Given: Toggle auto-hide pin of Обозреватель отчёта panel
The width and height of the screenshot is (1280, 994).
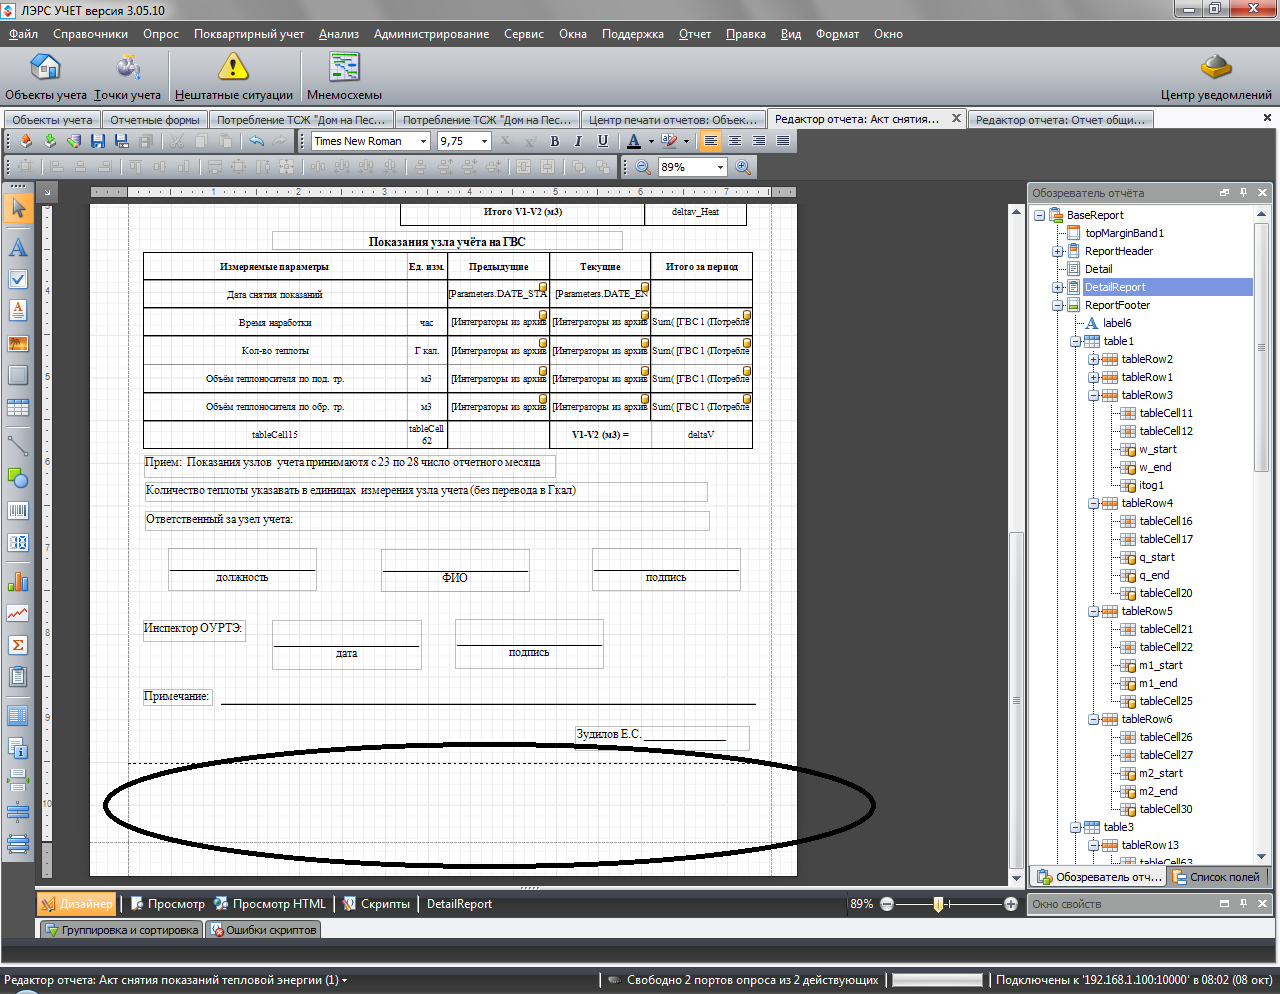Looking at the screenshot, I should [1243, 192].
